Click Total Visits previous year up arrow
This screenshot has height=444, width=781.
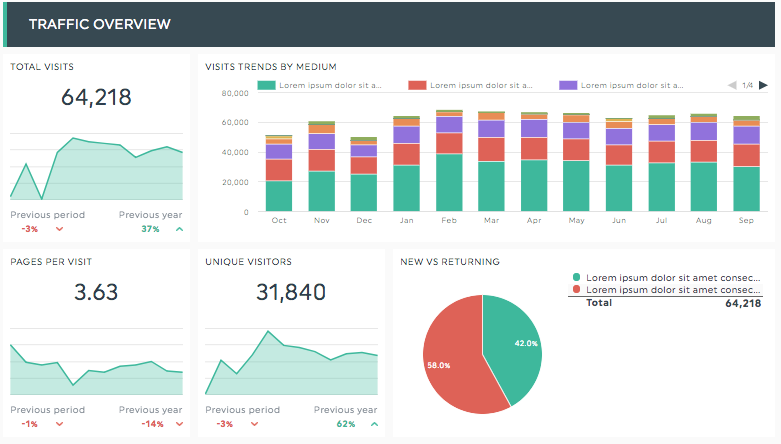click(179, 229)
